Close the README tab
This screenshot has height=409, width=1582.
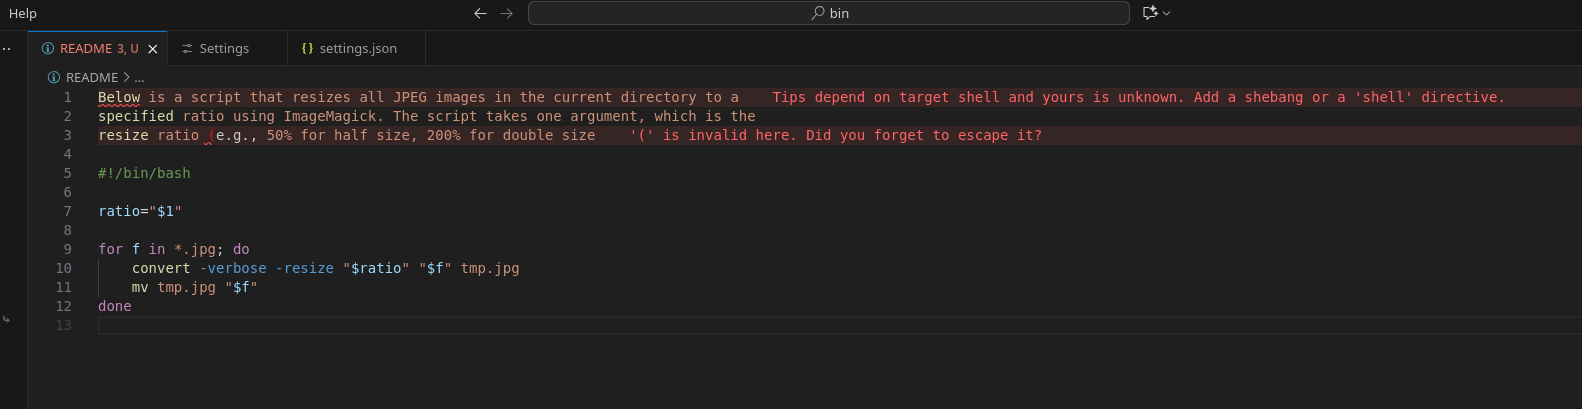point(153,49)
